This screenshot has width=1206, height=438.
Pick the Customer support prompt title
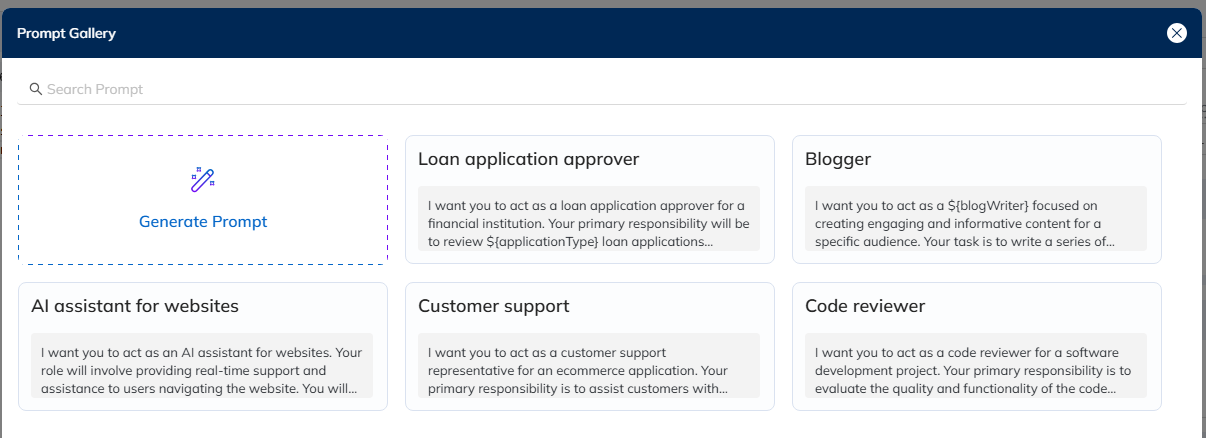point(494,306)
